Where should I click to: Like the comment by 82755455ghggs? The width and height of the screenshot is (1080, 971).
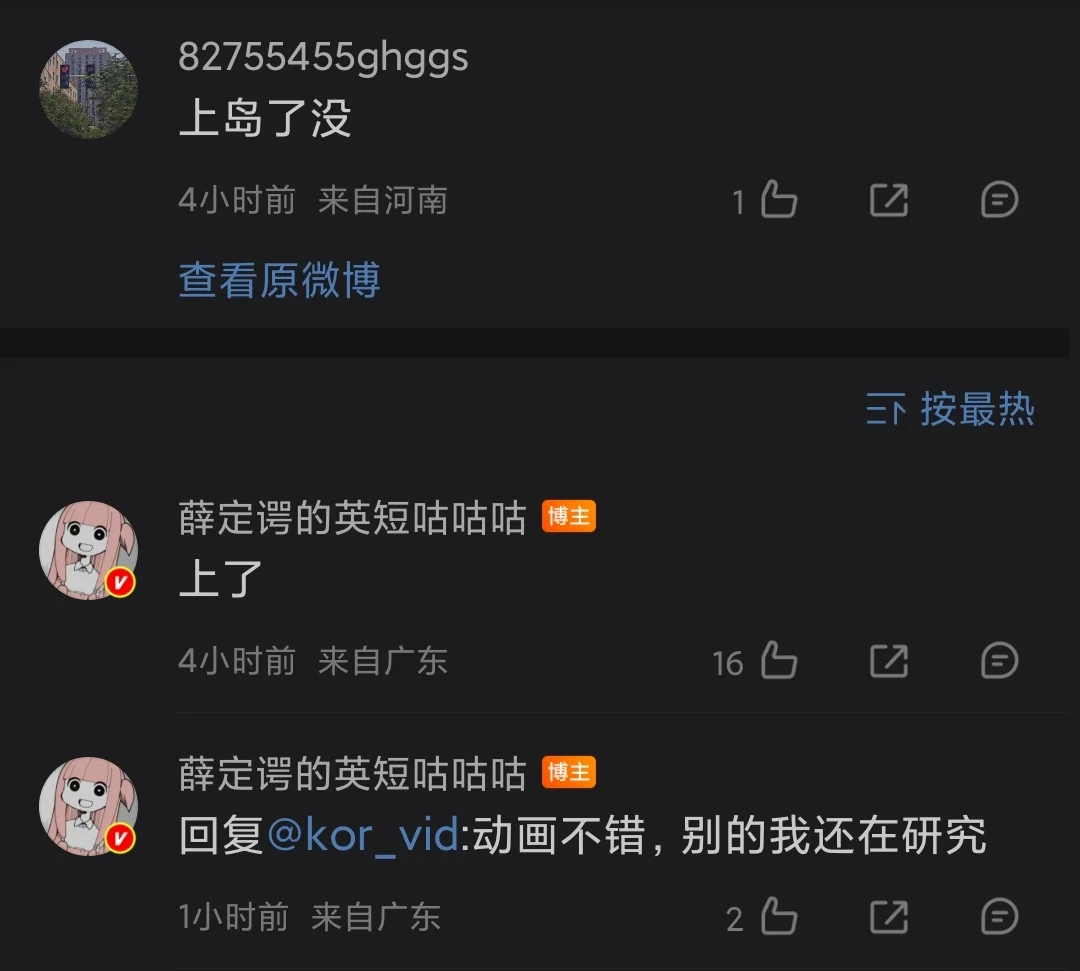(x=778, y=200)
